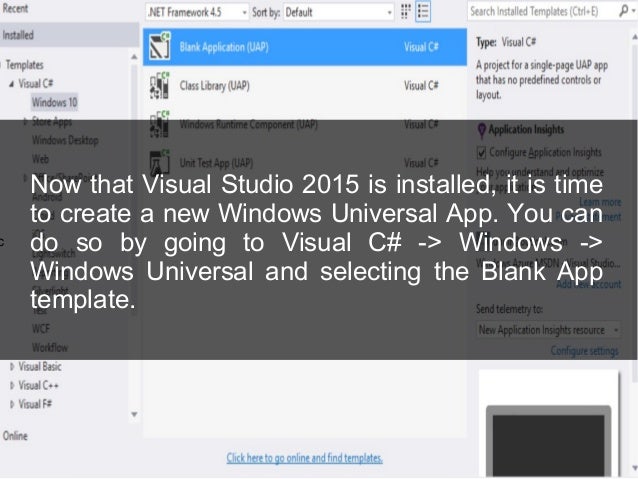Click the details pane scroll down arrow
This screenshot has height=479, width=638.
(x=634, y=468)
